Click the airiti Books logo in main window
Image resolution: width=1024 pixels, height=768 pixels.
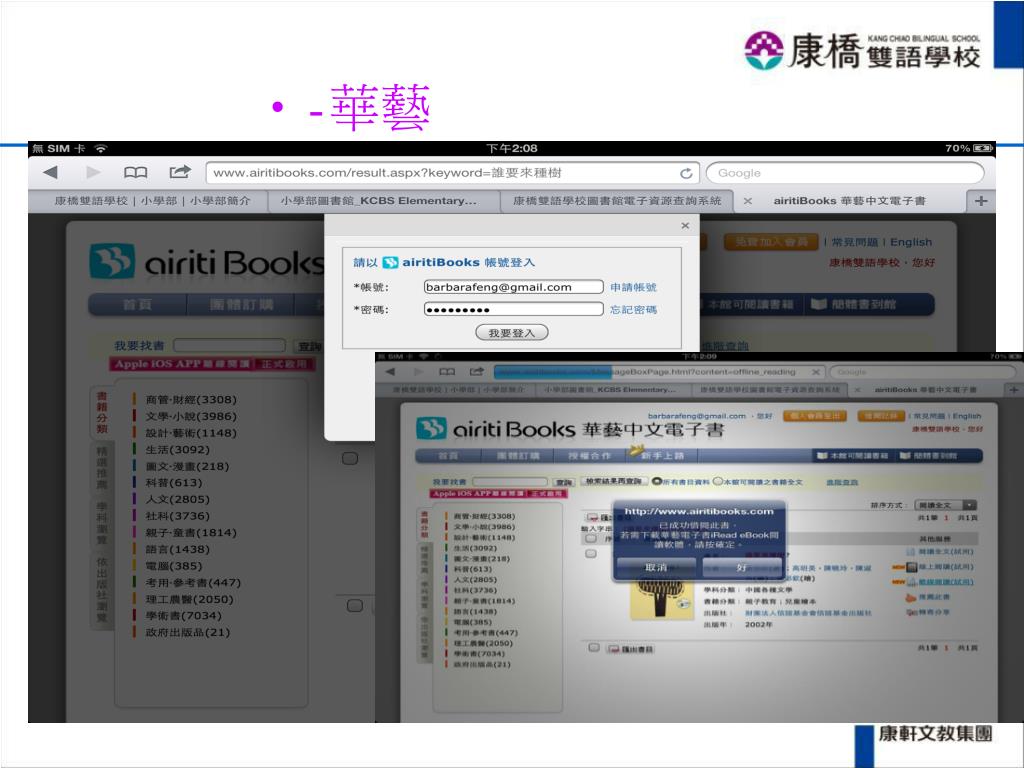tap(206, 263)
